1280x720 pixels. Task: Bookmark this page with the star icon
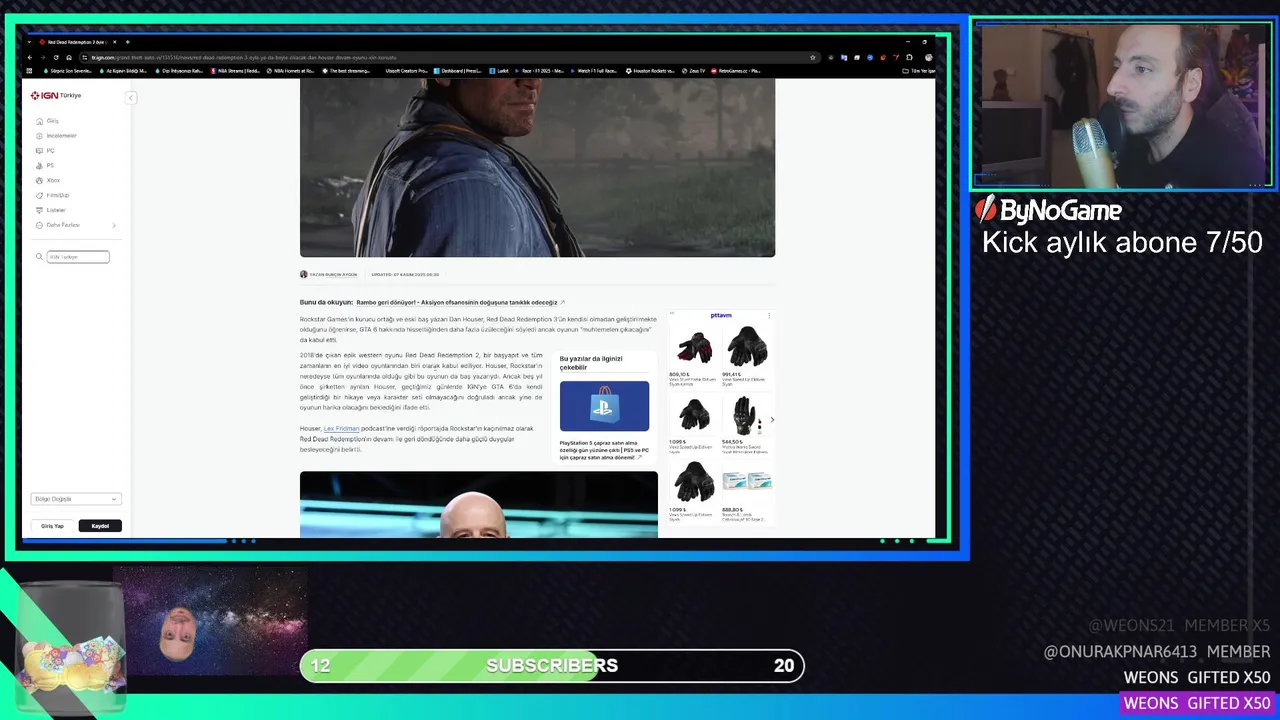[813, 57]
